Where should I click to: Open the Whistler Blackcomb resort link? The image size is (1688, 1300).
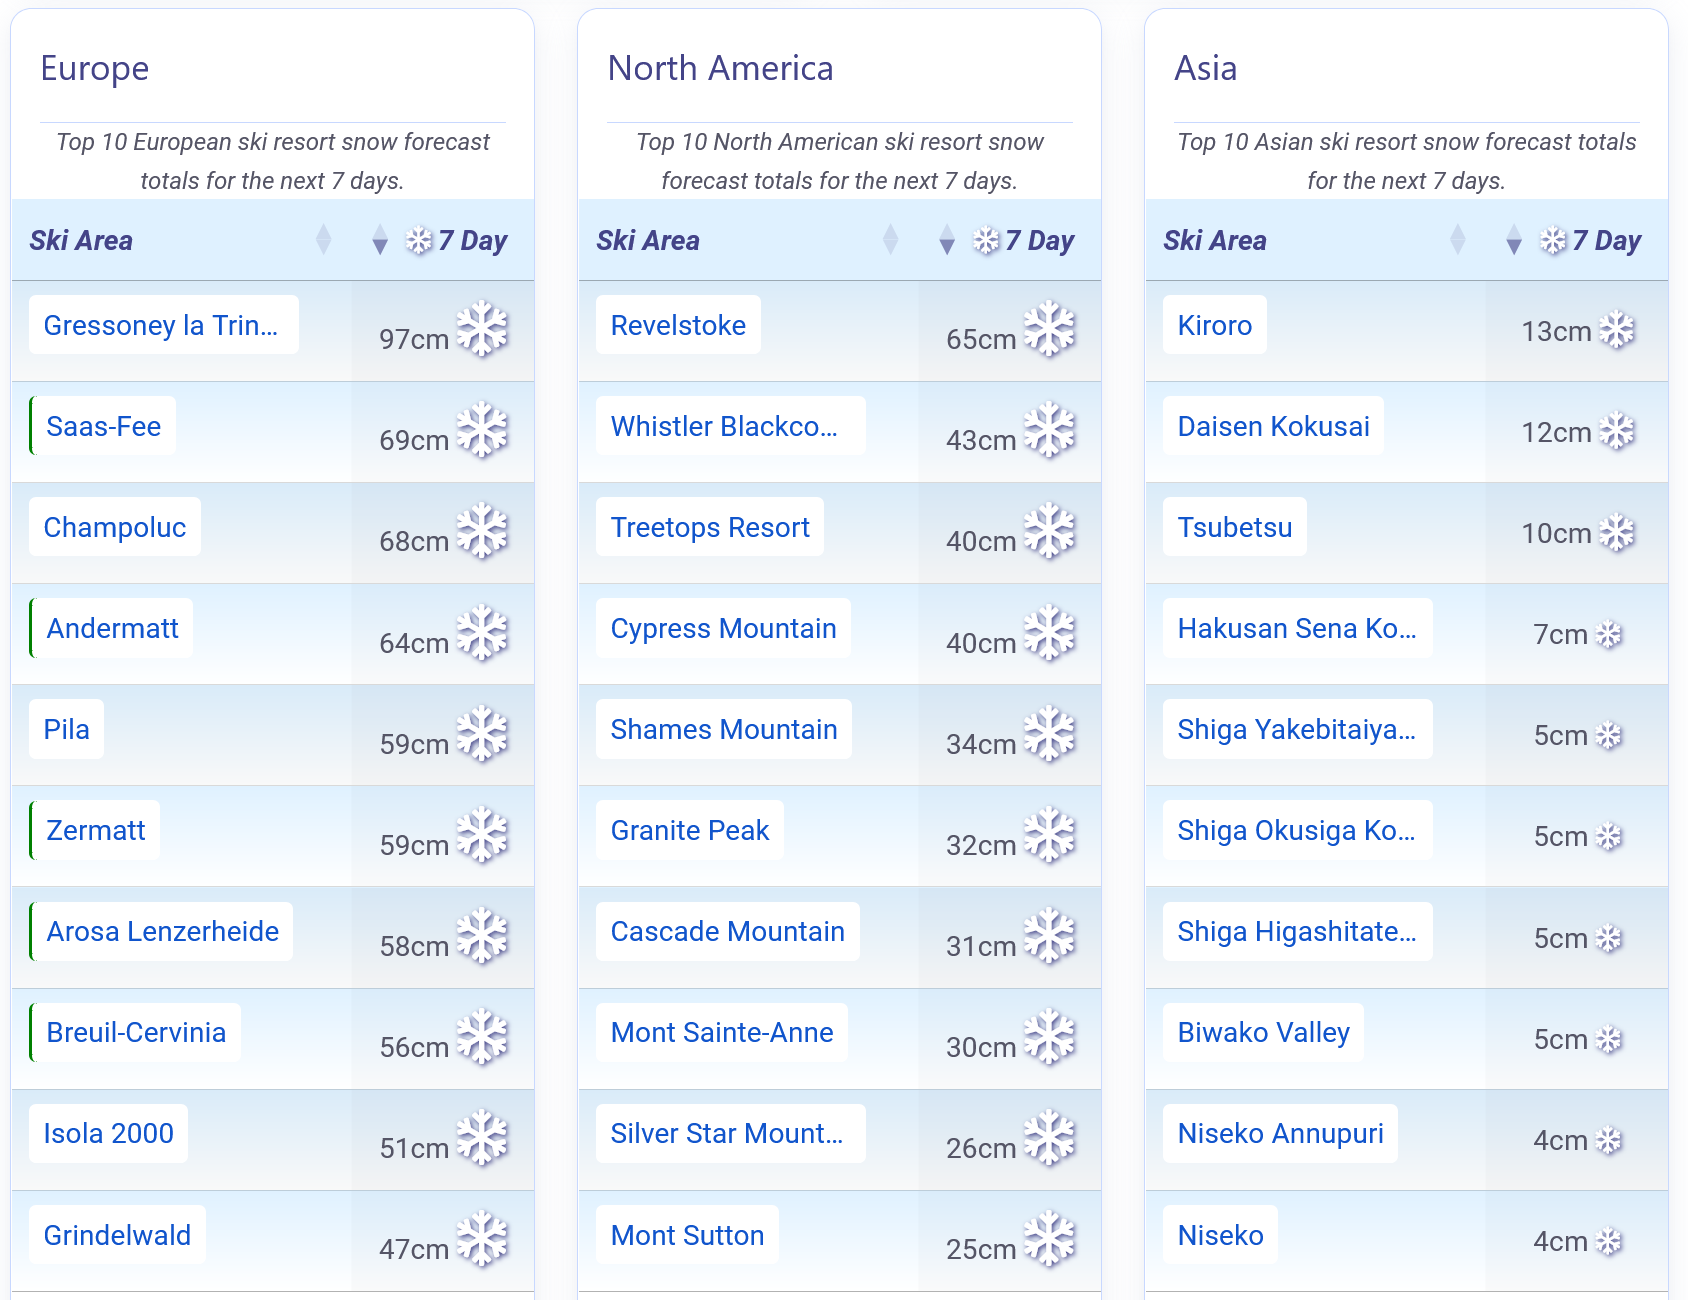[724, 426]
